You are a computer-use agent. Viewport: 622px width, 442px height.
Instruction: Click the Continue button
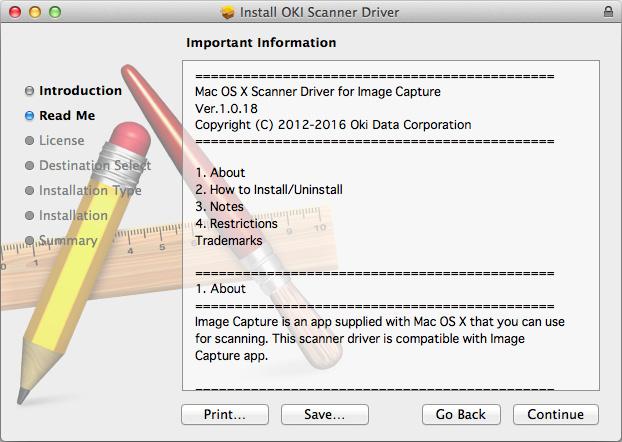coord(555,414)
